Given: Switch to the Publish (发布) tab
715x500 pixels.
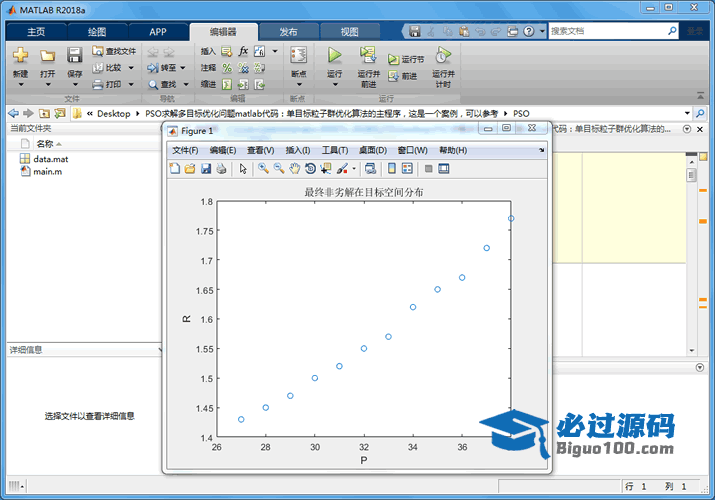Looking at the screenshot, I should tap(288, 32).
